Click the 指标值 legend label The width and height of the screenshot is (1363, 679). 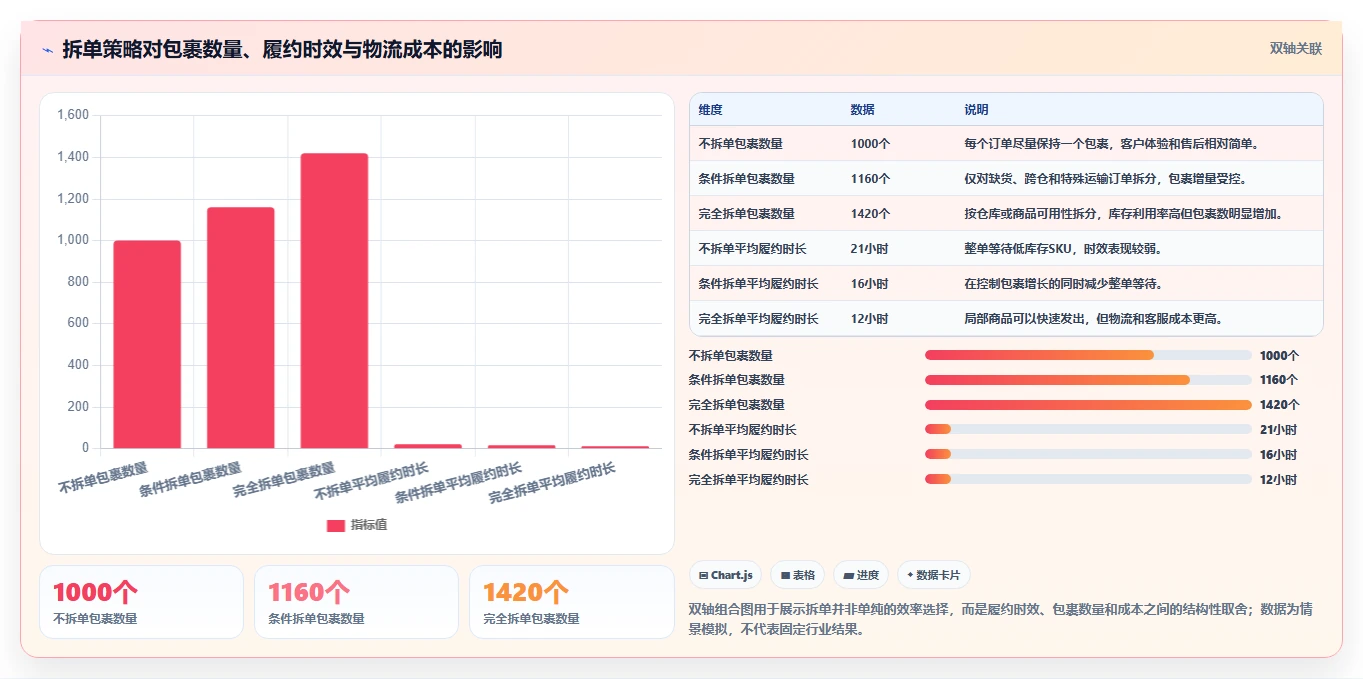pos(368,525)
